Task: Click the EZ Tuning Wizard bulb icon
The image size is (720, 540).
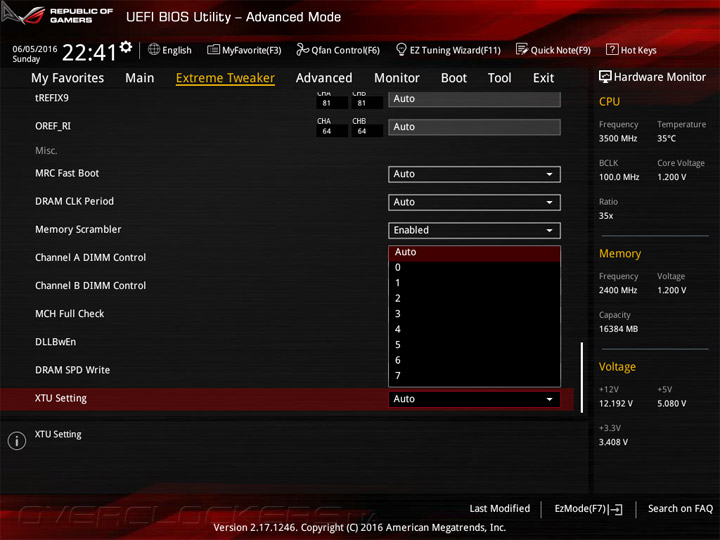Action: pos(401,49)
